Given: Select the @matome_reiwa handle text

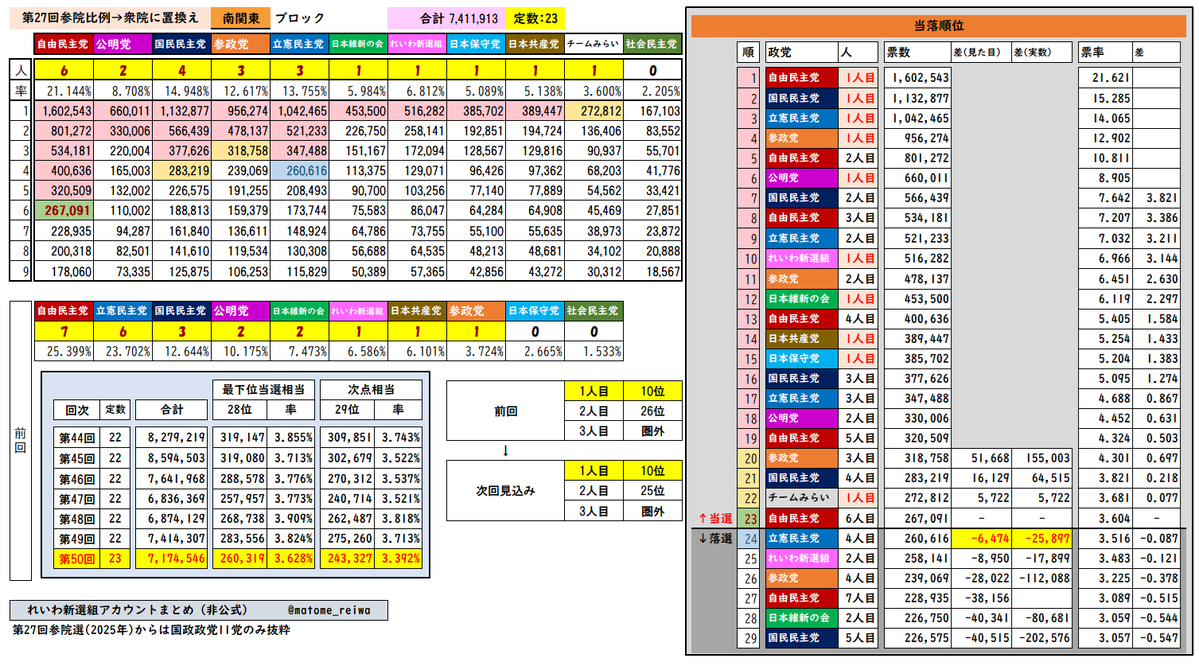Looking at the screenshot, I should click(x=329, y=610).
